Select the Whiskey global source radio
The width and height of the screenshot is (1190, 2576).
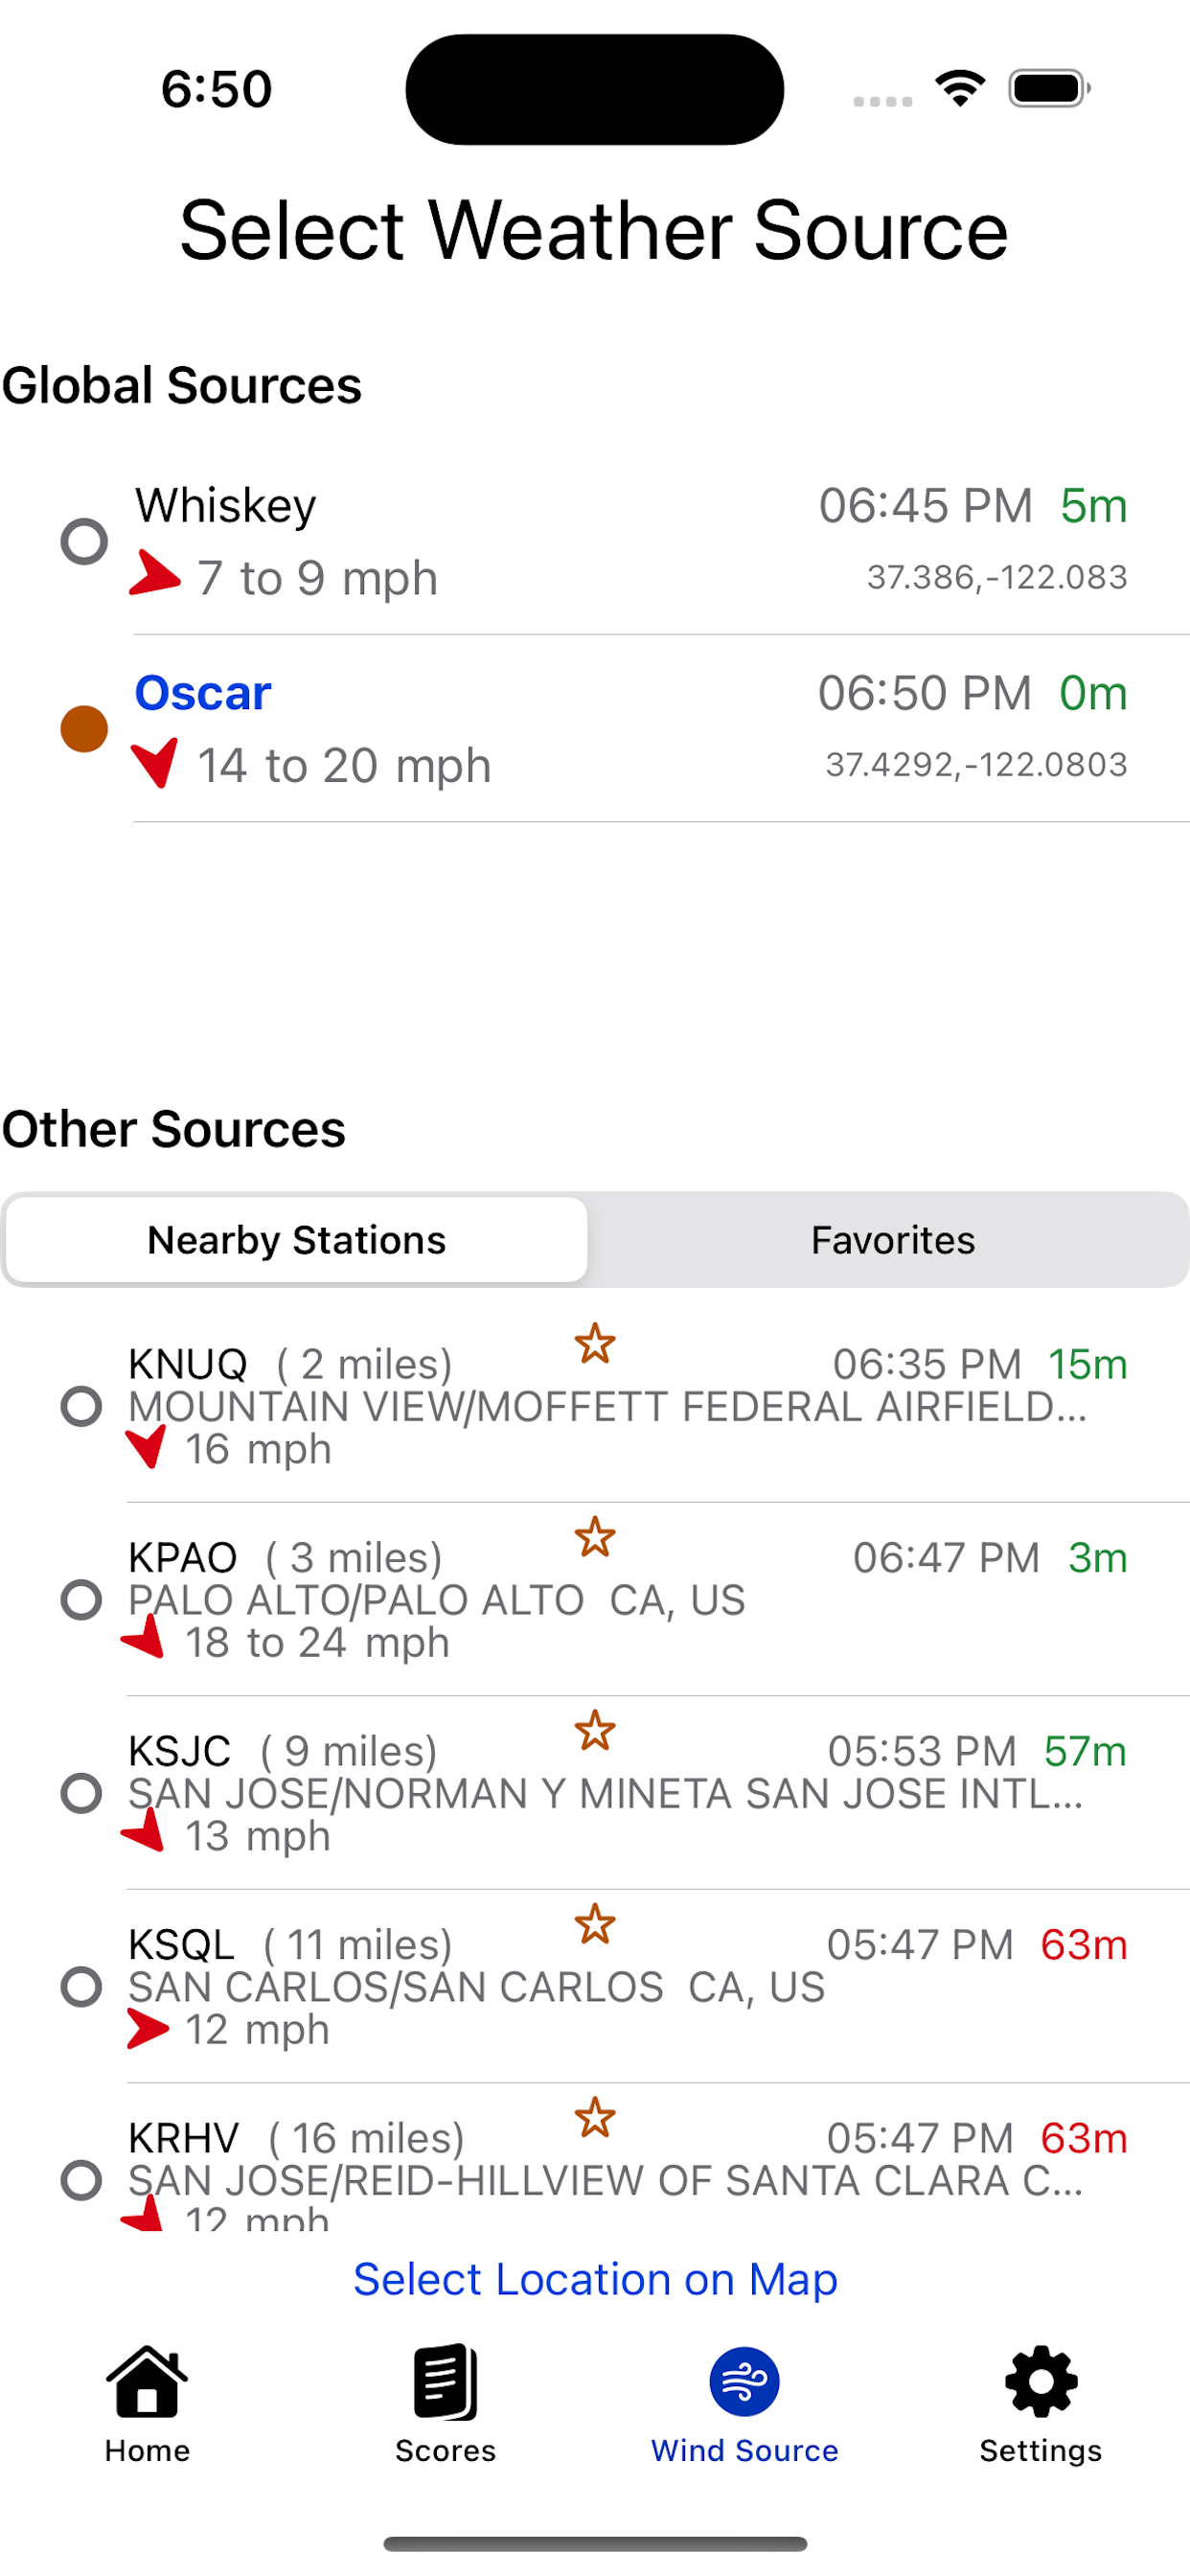(84, 541)
